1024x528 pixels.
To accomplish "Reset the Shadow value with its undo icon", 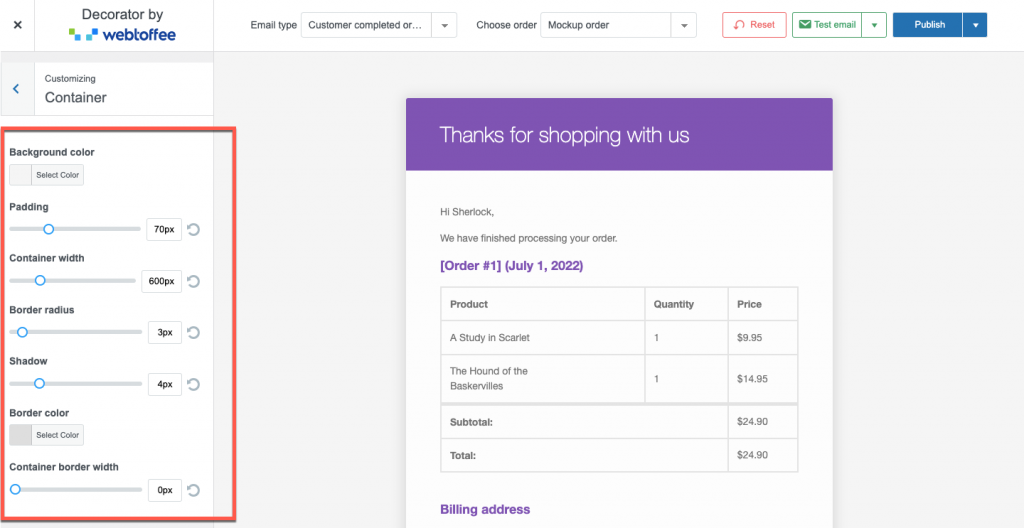I will [x=193, y=384].
